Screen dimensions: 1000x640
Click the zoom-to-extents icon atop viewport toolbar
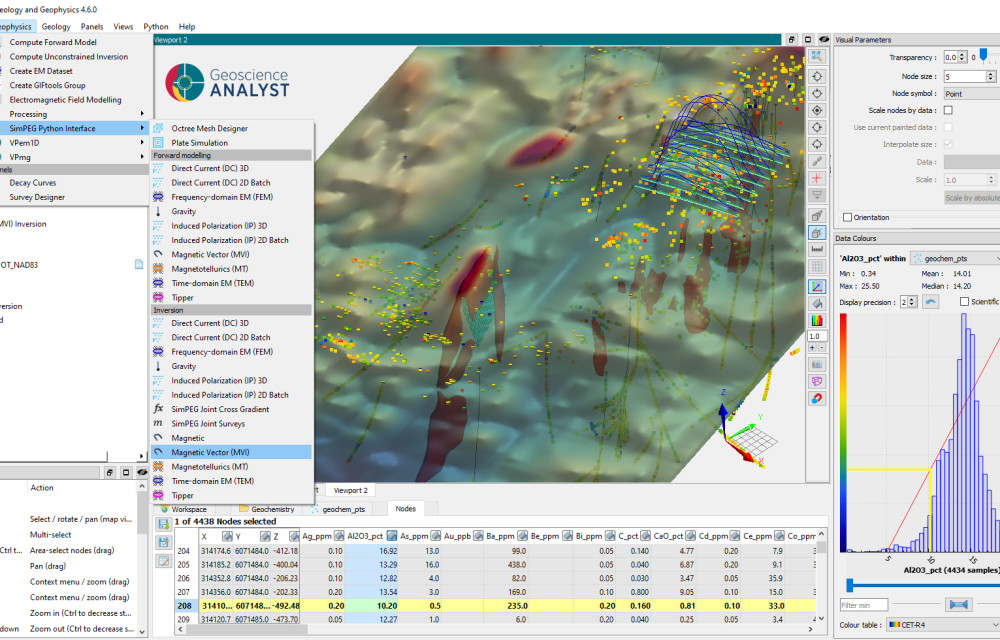pos(817,57)
